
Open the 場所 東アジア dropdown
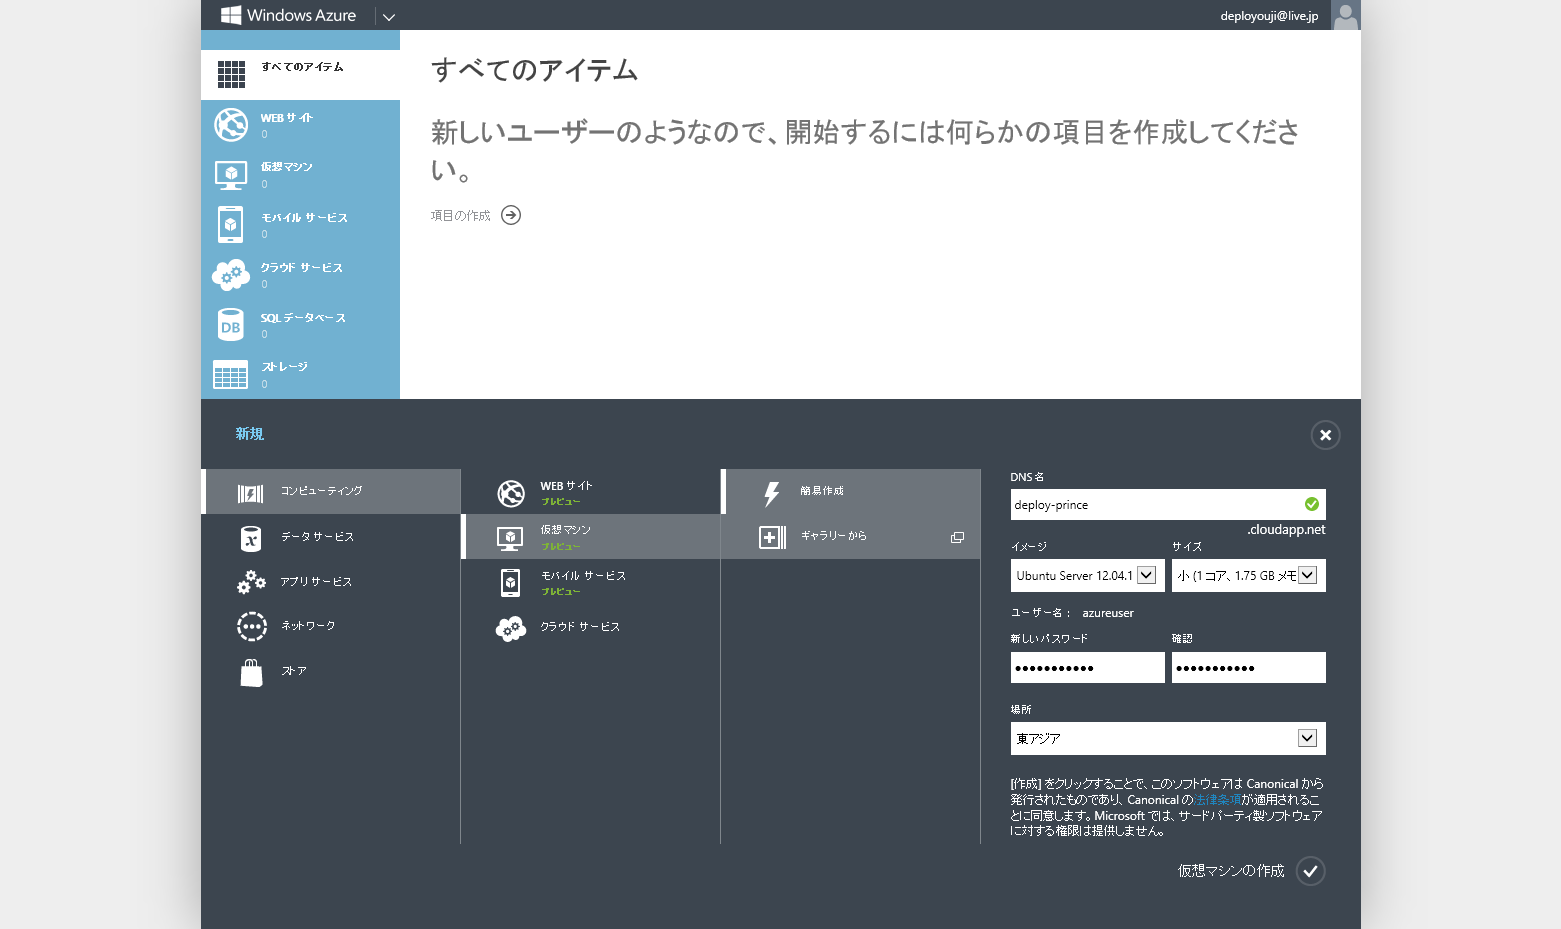(x=1168, y=738)
